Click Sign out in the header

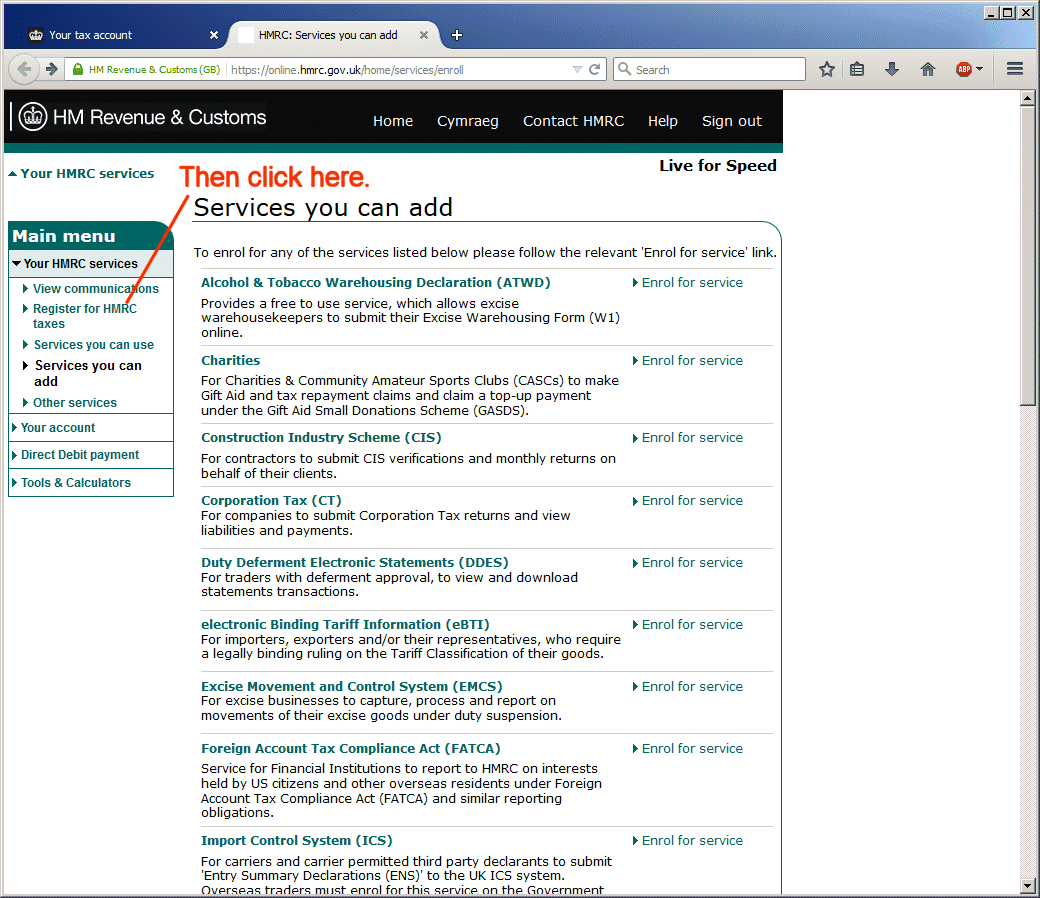[x=732, y=121]
